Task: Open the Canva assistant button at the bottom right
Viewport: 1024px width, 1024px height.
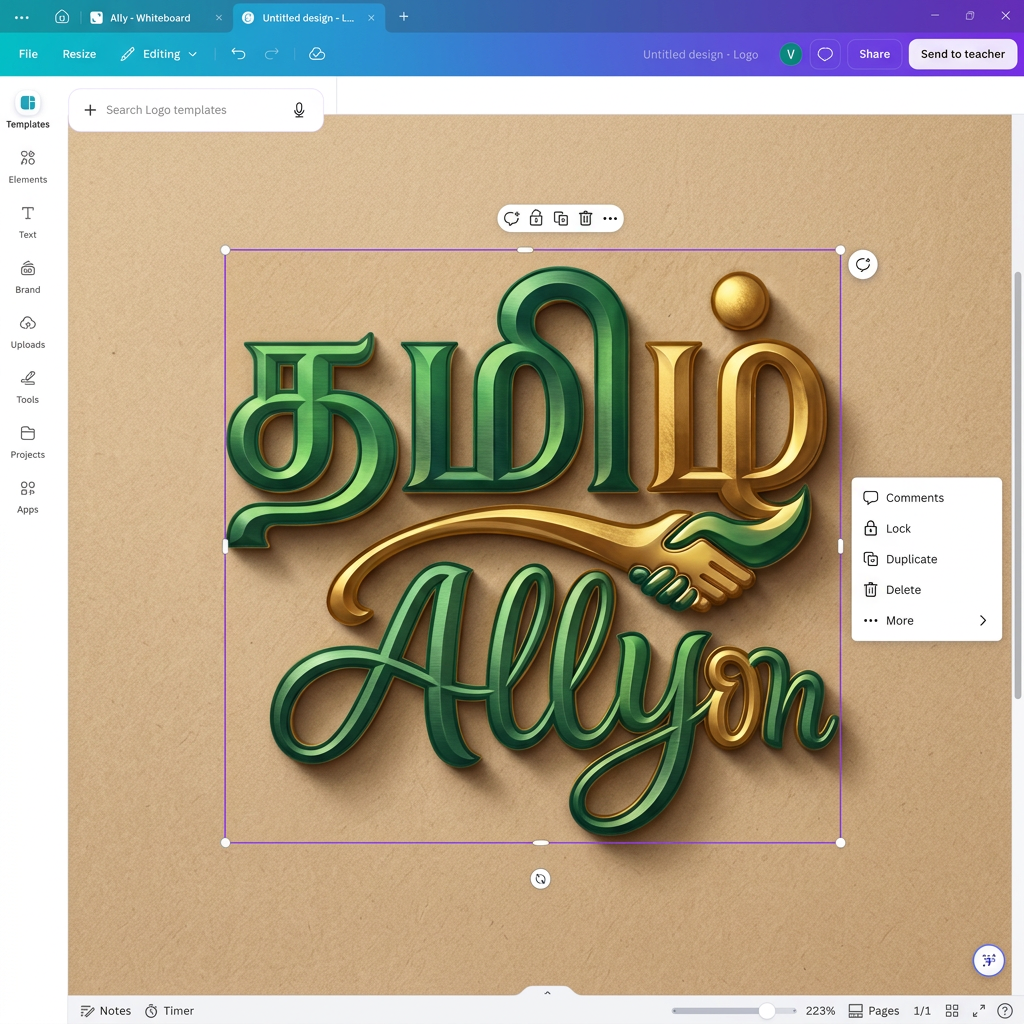Action: coord(989,960)
